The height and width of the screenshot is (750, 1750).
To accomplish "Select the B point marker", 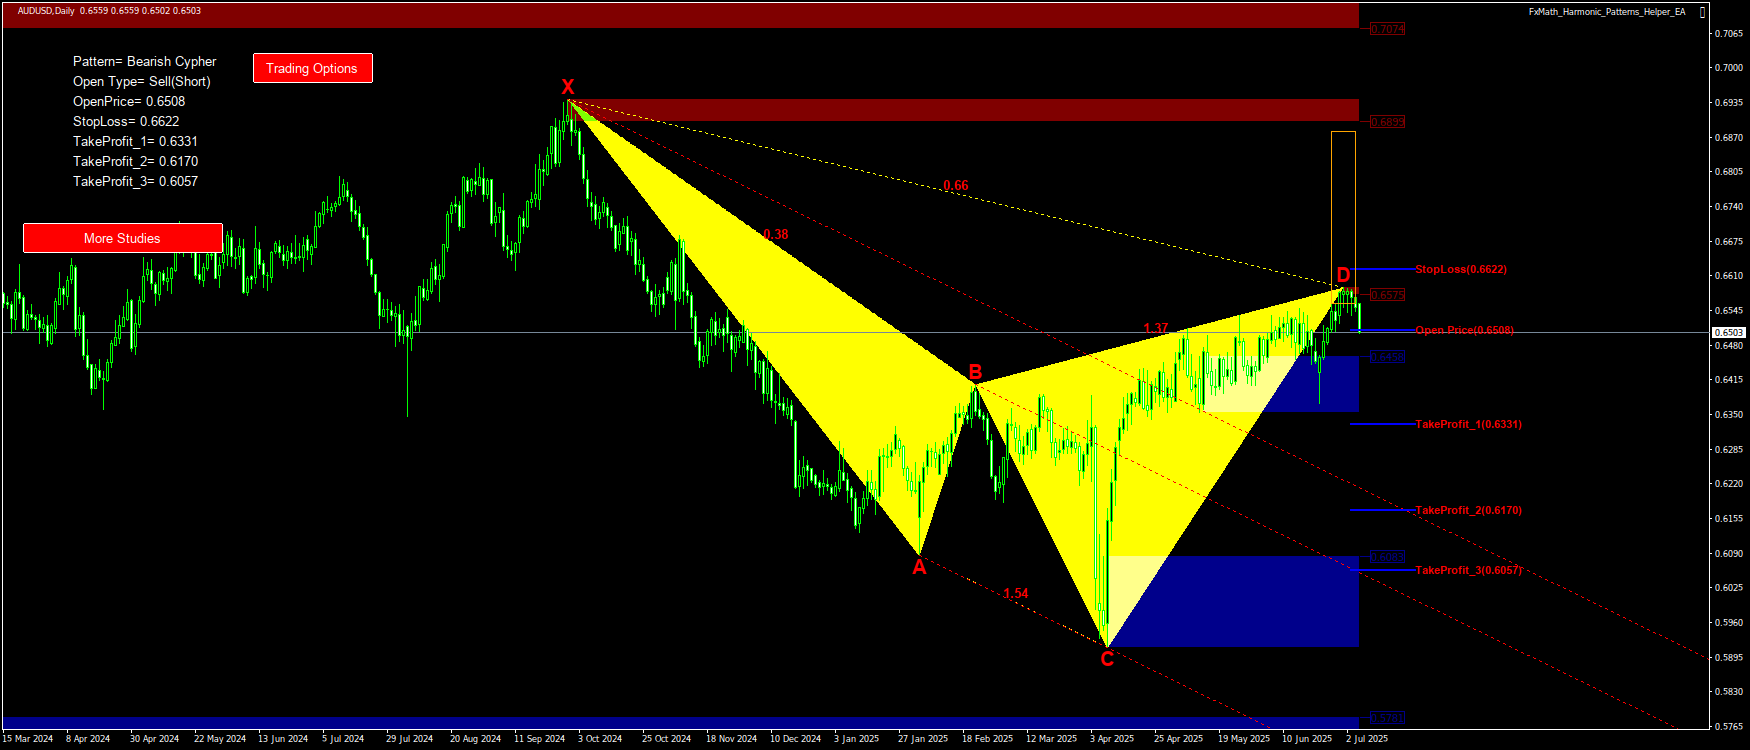I will 975,373.
